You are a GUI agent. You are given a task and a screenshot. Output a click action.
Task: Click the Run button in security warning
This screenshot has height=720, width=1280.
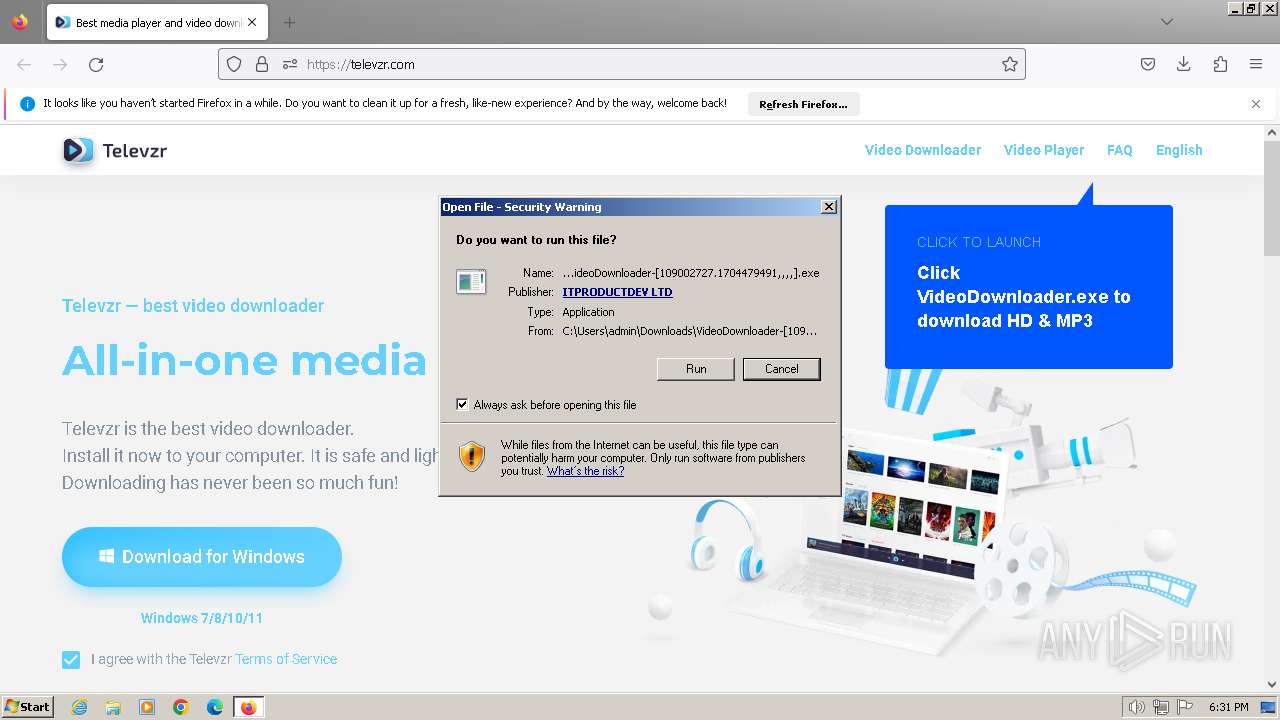point(696,369)
